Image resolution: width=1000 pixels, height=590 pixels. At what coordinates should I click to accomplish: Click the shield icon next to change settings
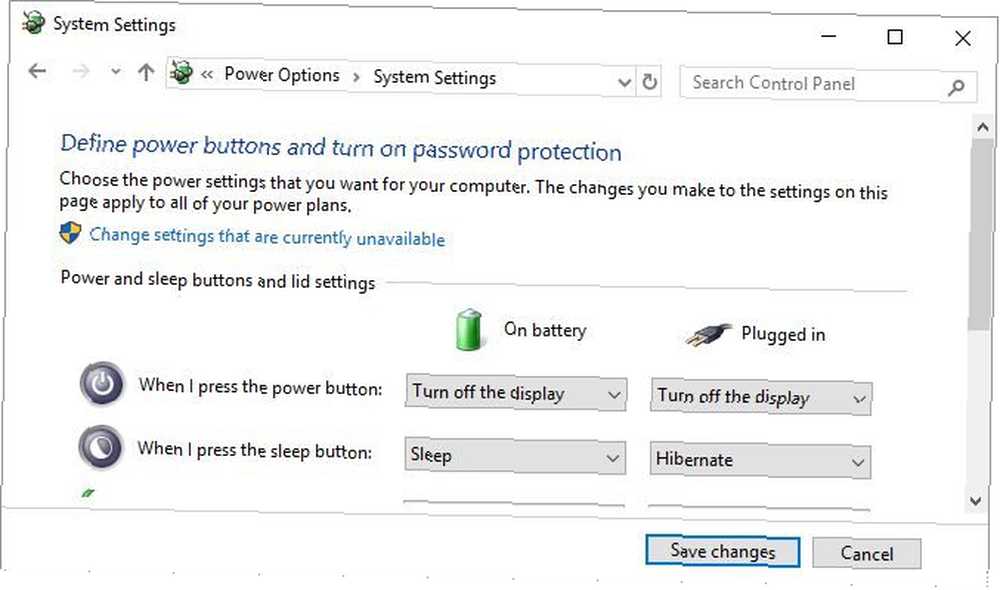coord(70,233)
